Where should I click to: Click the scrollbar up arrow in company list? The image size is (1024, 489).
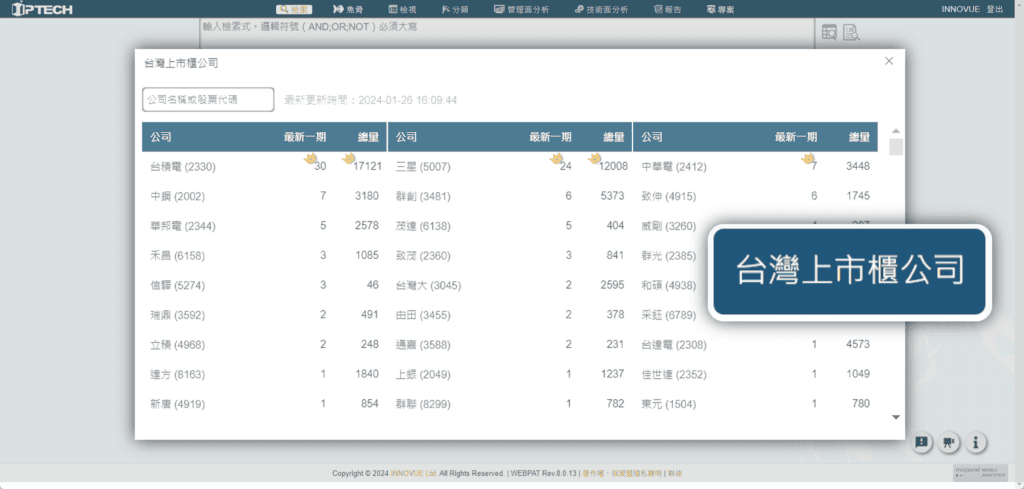[x=895, y=131]
